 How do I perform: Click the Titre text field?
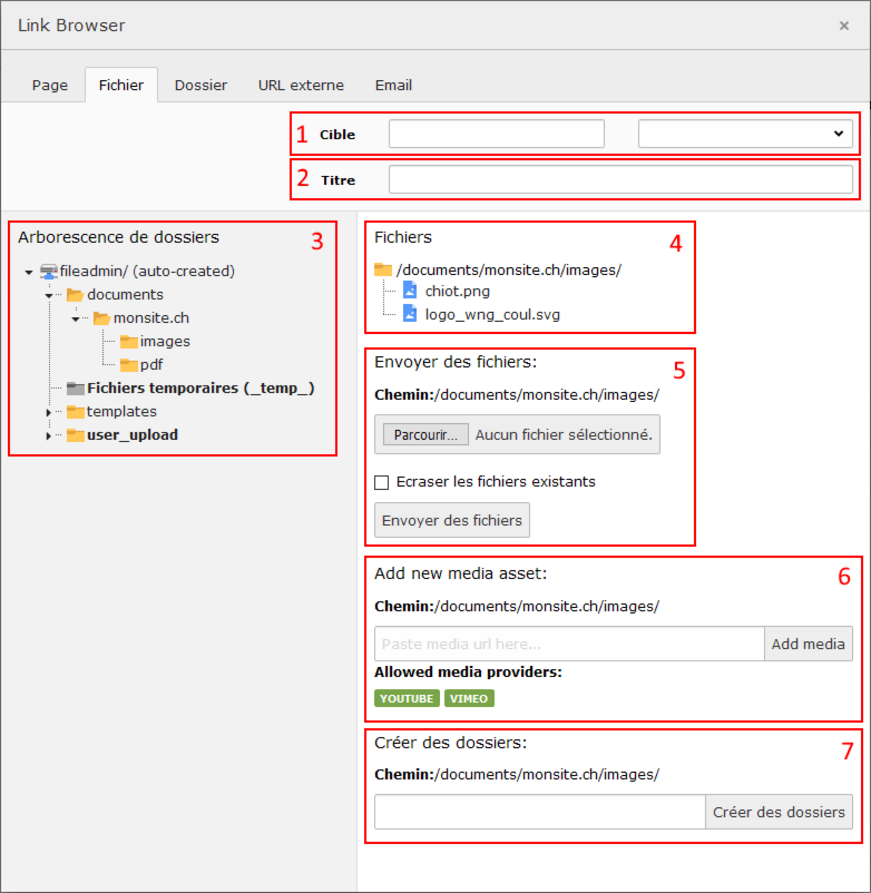point(620,180)
